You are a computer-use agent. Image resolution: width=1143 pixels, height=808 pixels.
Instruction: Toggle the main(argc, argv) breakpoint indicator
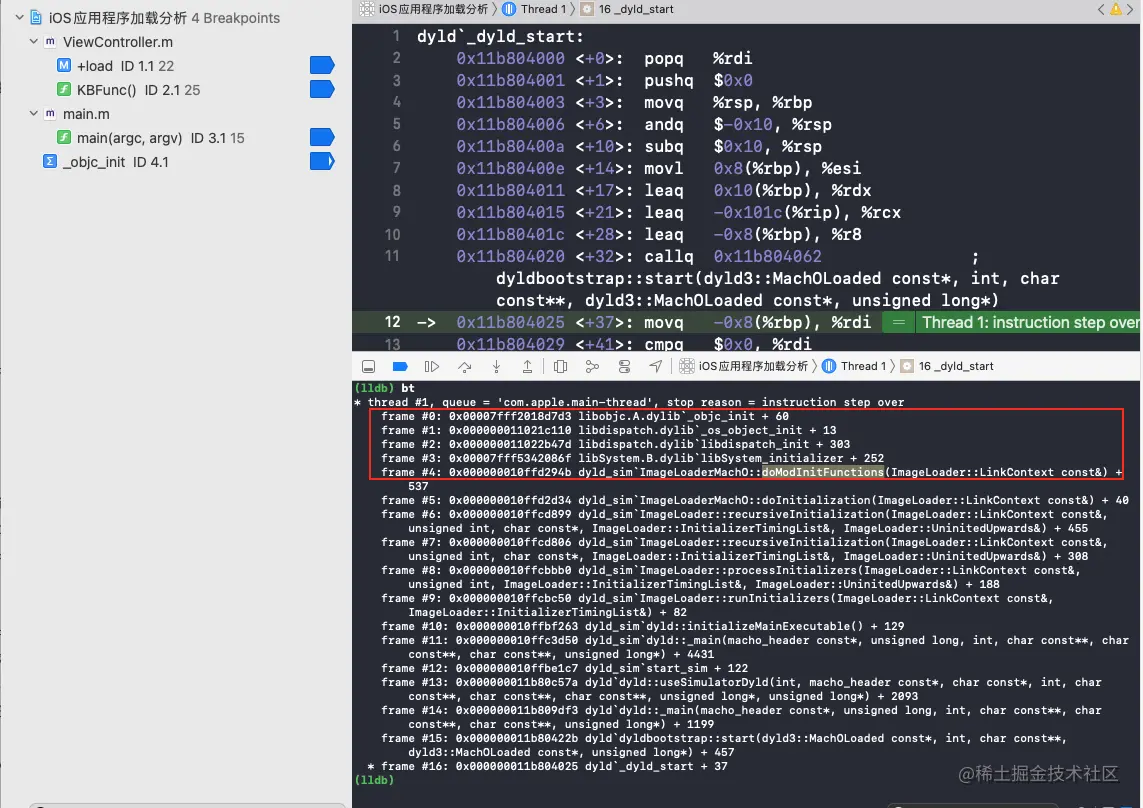pyautogui.click(x=321, y=137)
